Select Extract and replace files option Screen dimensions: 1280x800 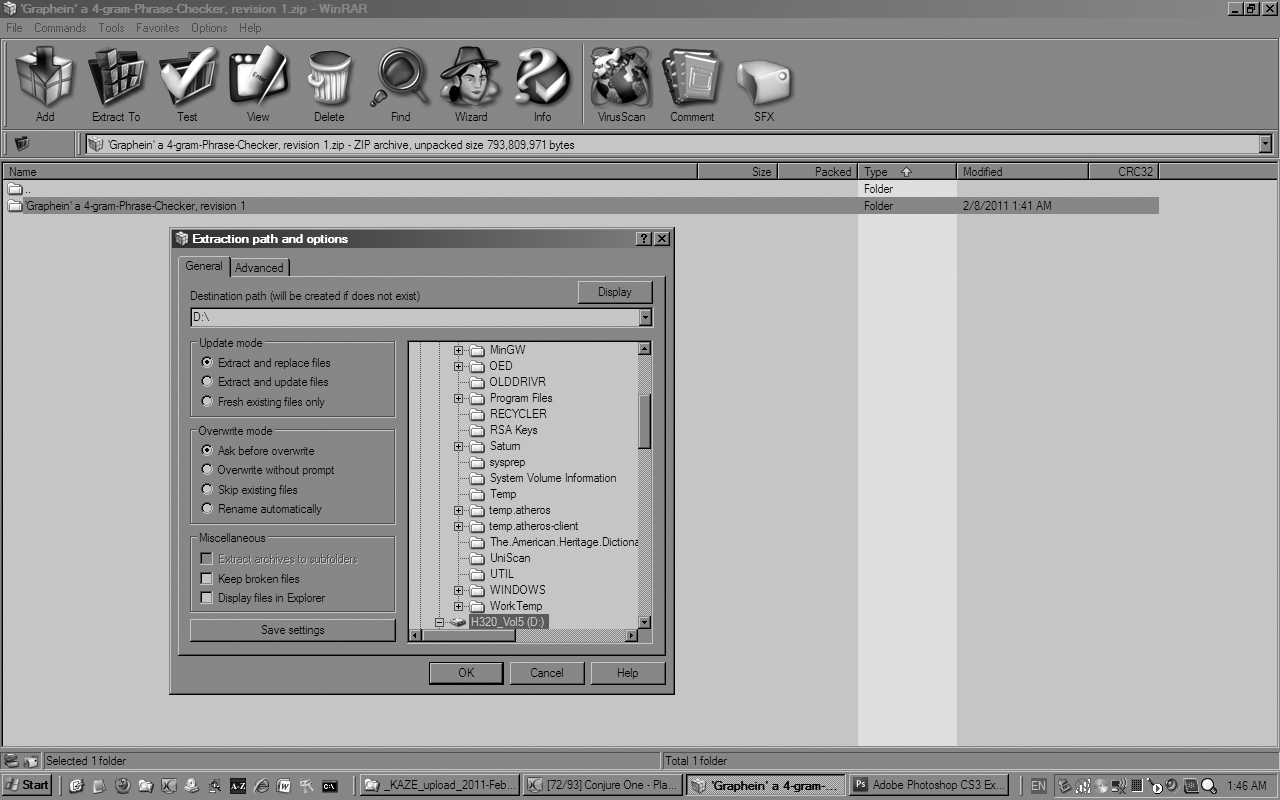coord(207,363)
